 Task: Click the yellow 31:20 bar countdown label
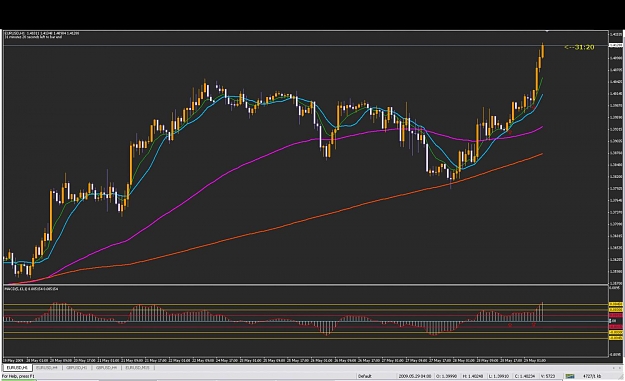[579, 47]
